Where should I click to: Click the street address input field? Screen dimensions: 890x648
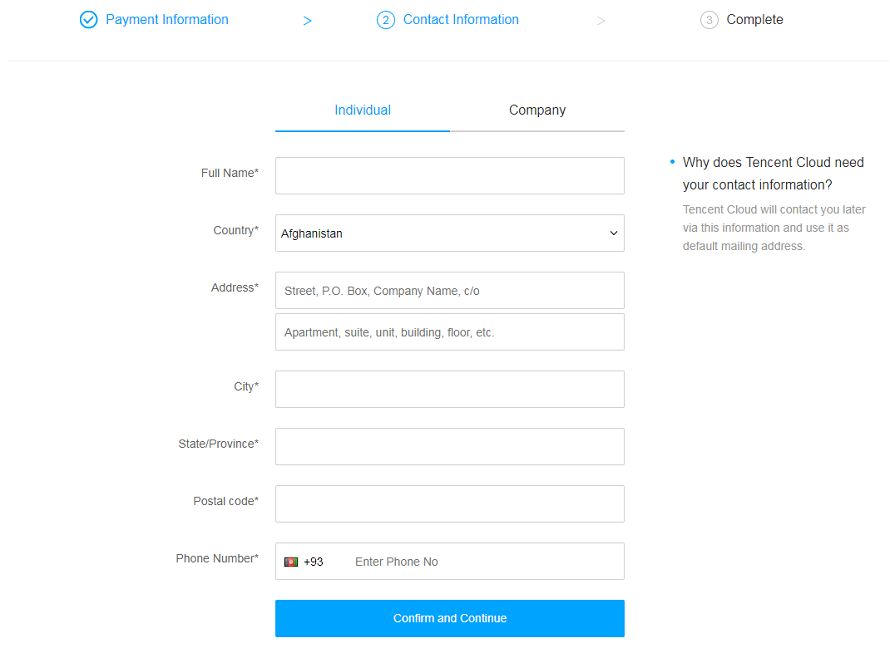449,290
